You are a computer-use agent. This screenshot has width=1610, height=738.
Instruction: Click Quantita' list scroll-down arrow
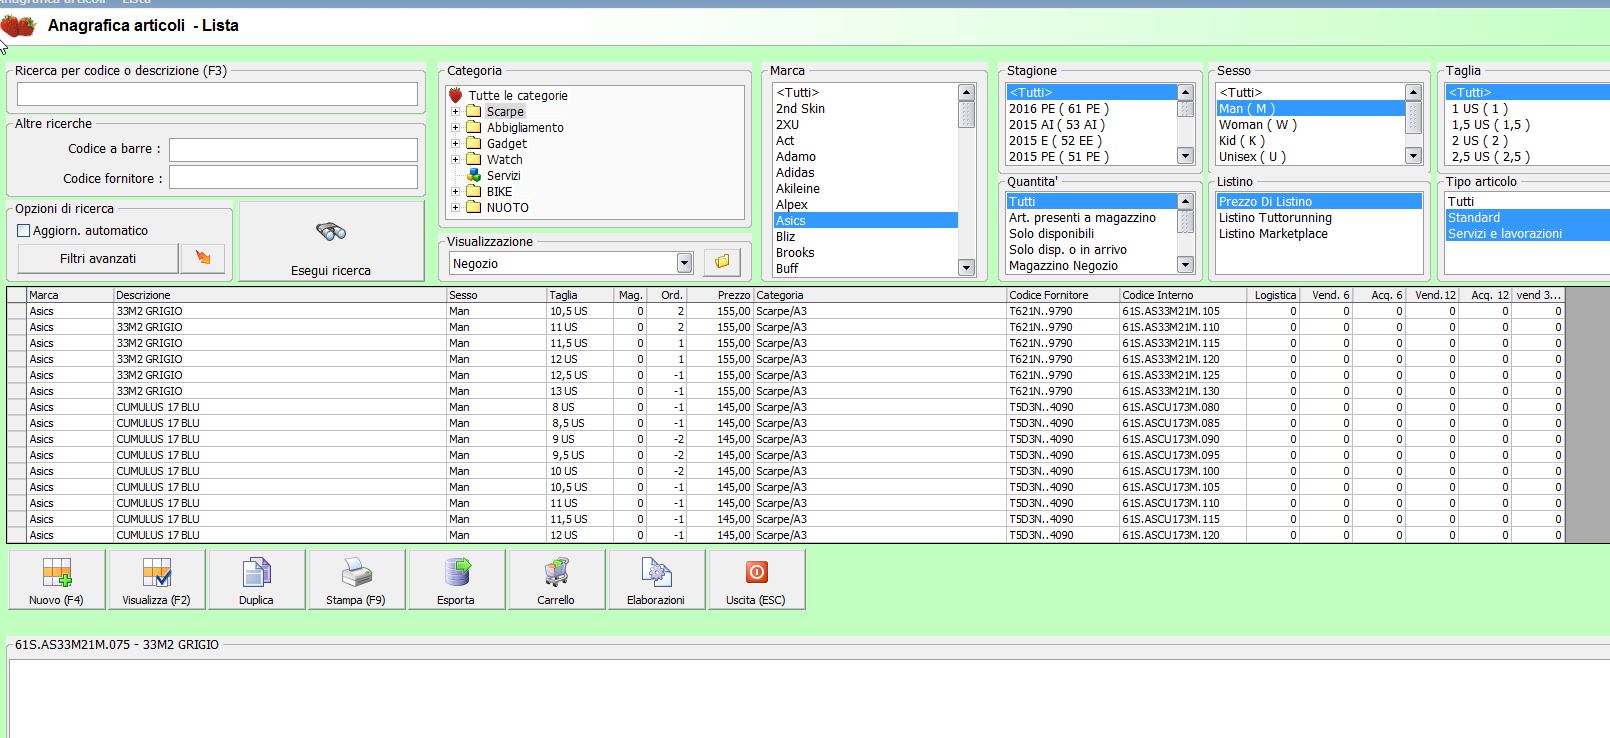1185,265
